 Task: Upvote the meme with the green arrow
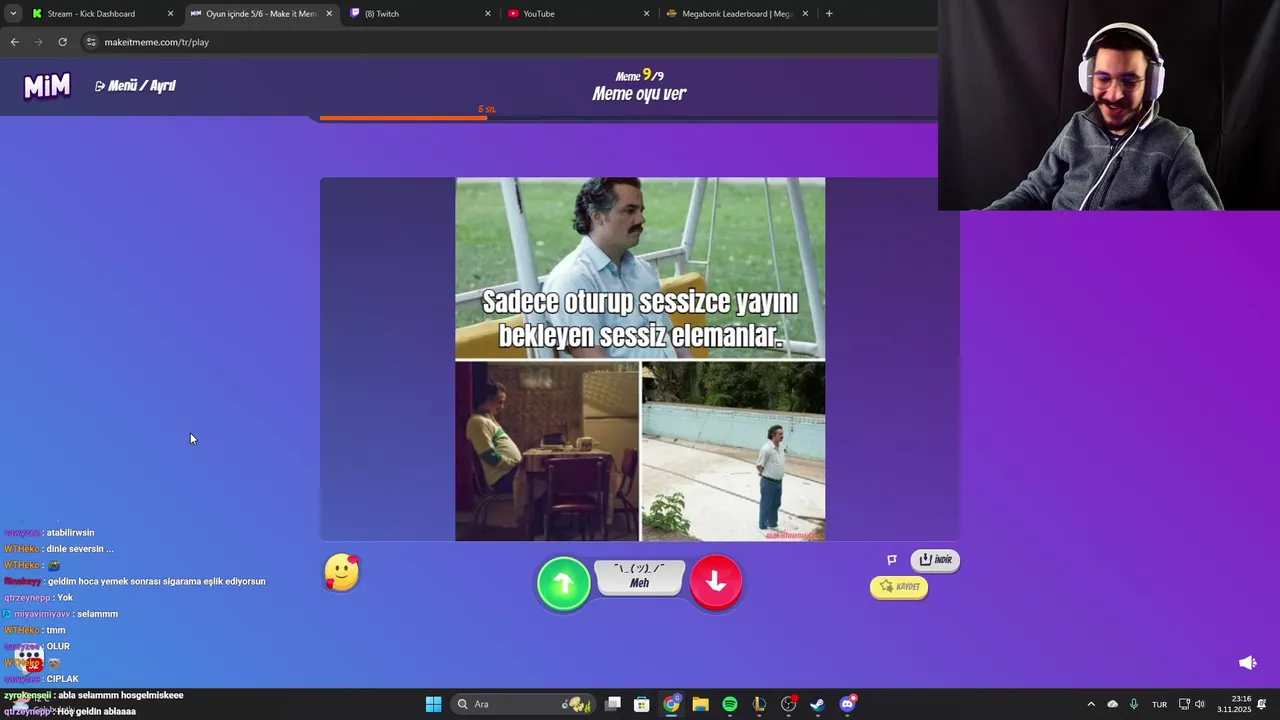click(x=564, y=583)
